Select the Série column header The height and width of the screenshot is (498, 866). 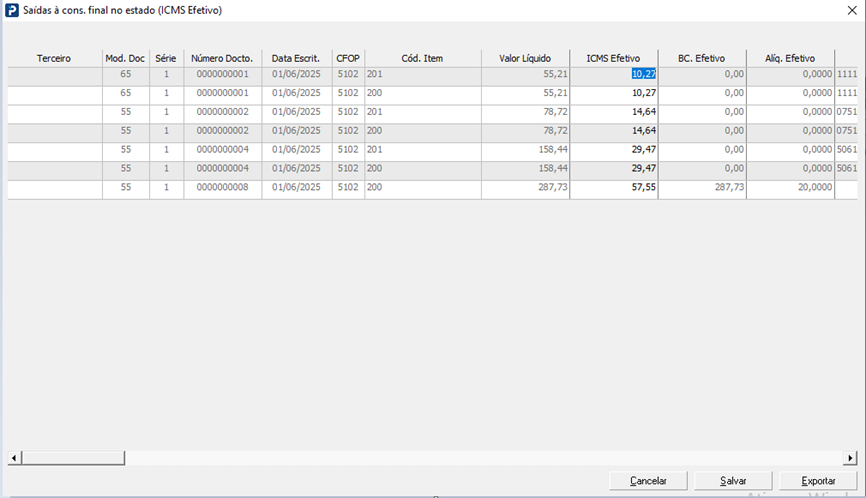pos(166,59)
